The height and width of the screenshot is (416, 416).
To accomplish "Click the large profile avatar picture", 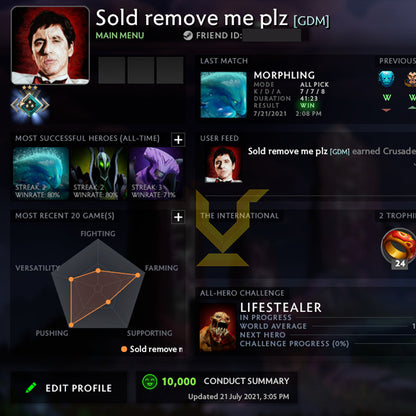I will pyautogui.click(x=50, y=45).
